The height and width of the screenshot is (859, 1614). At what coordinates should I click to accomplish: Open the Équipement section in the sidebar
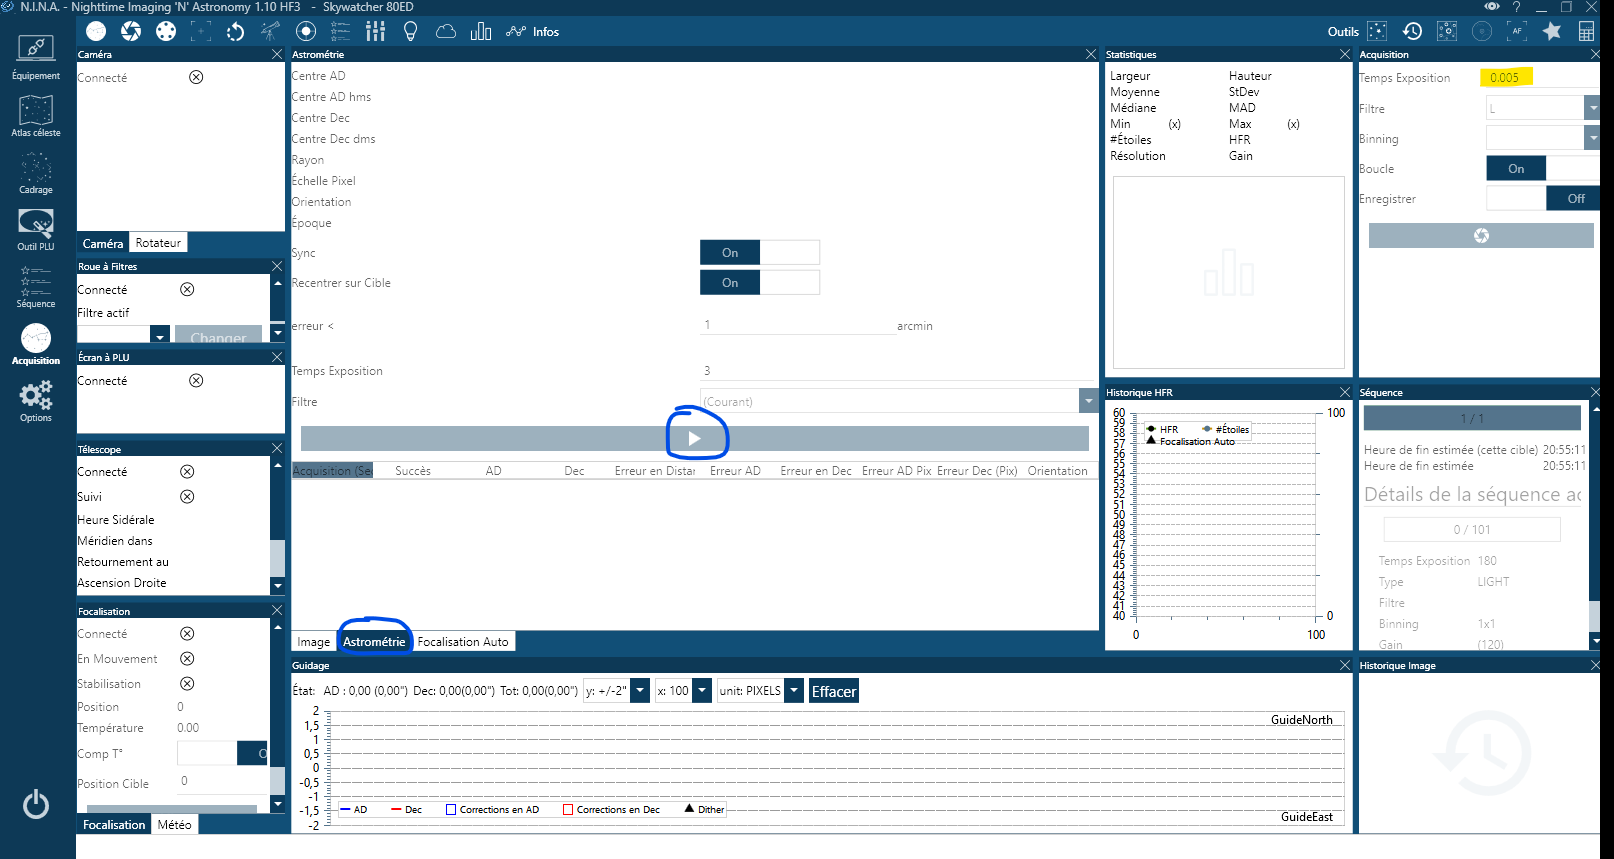[x=36, y=58]
